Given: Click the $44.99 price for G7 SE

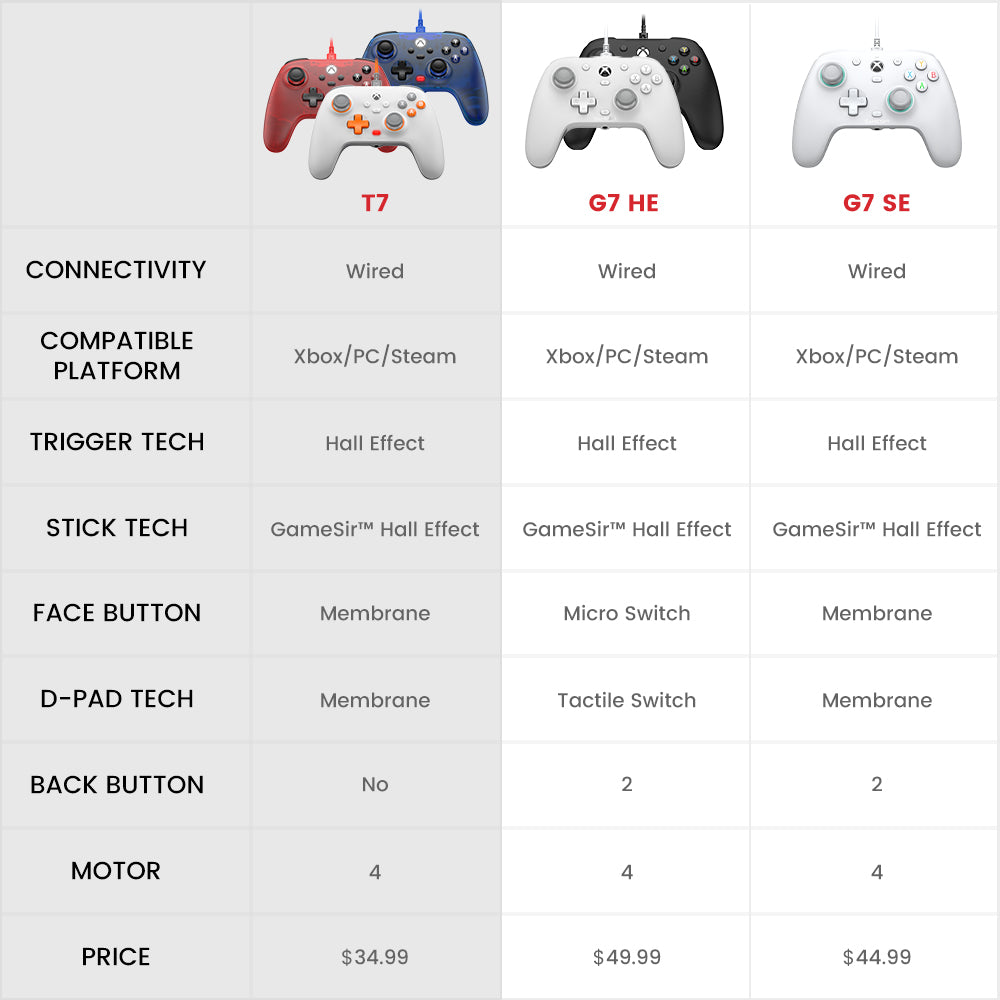Looking at the screenshot, I should pos(877,957).
